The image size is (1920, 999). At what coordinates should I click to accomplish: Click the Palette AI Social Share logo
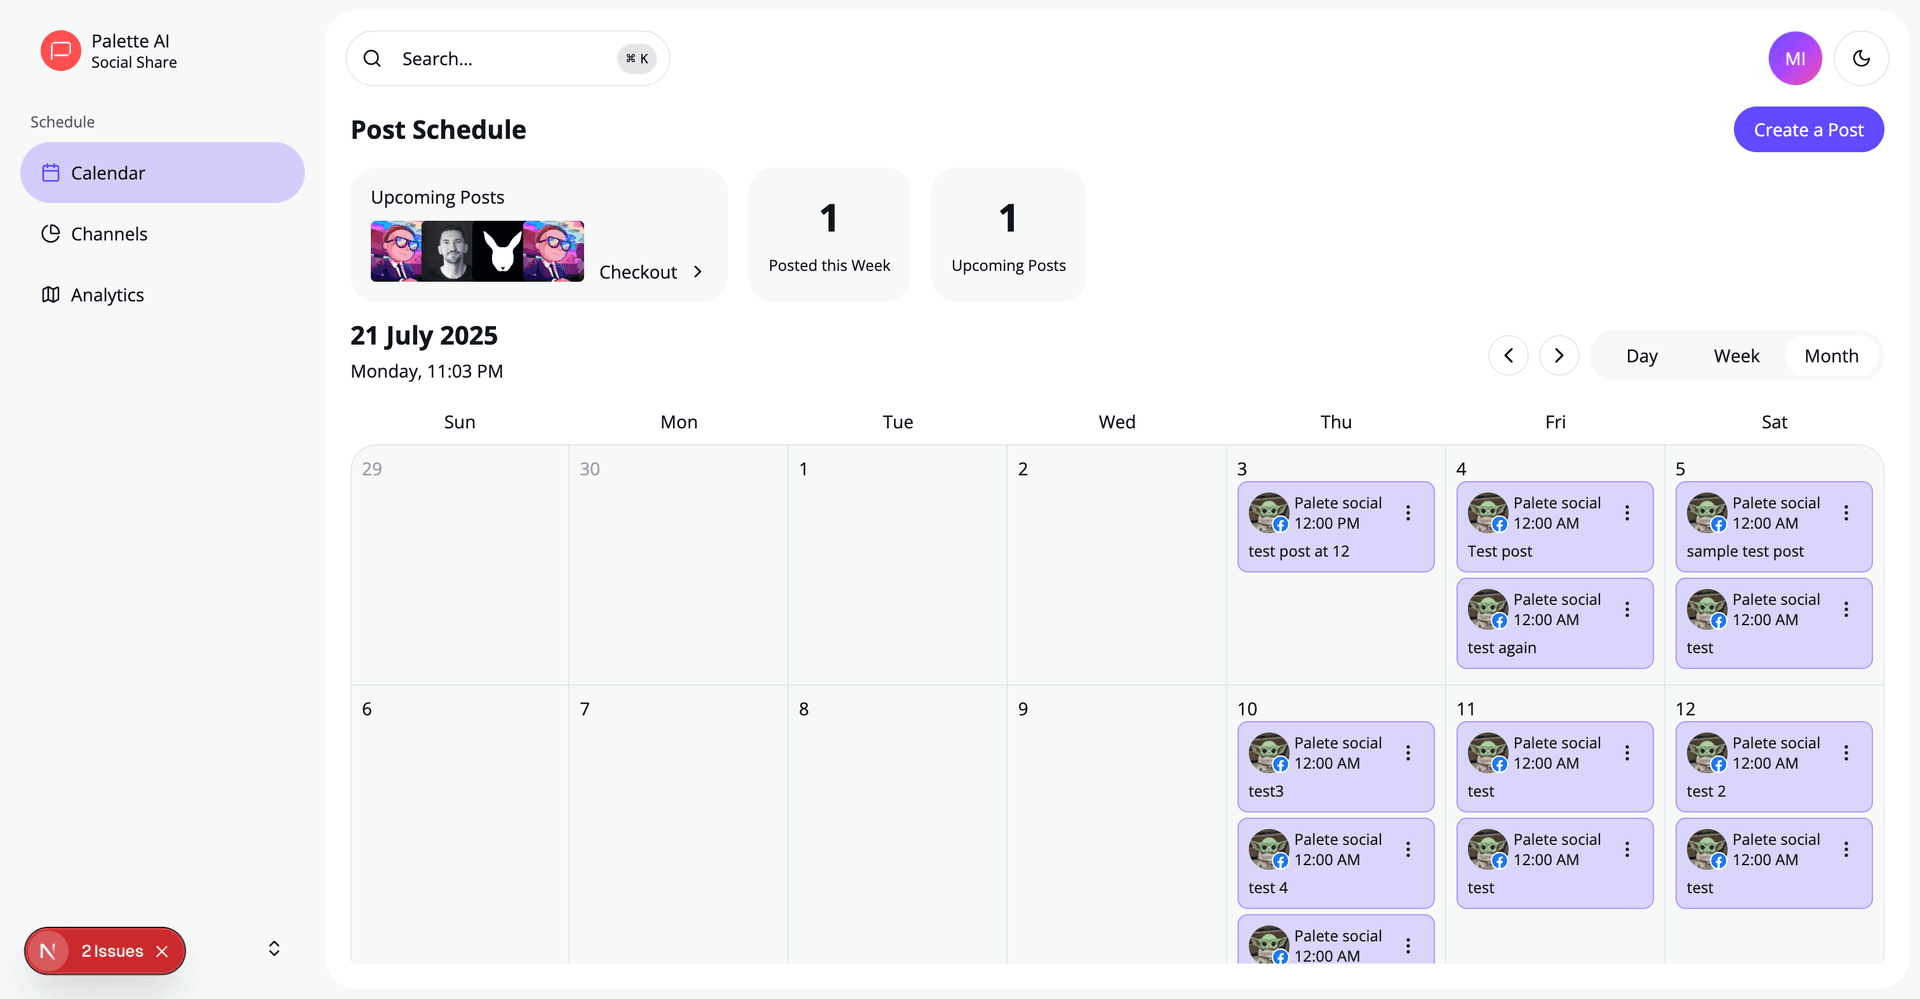[x=60, y=50]
